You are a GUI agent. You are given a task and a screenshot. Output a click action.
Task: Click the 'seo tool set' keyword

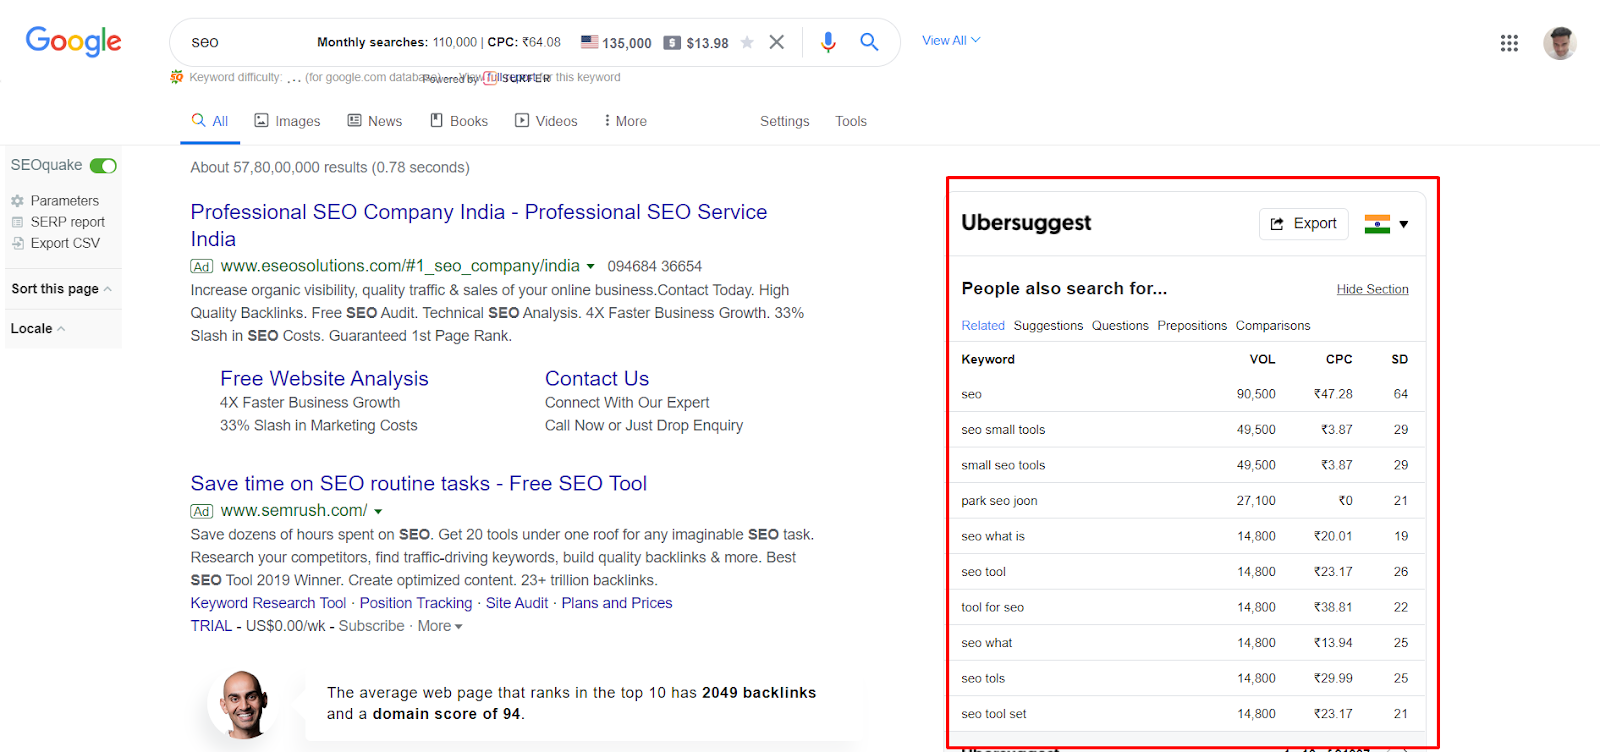[994, 715]
